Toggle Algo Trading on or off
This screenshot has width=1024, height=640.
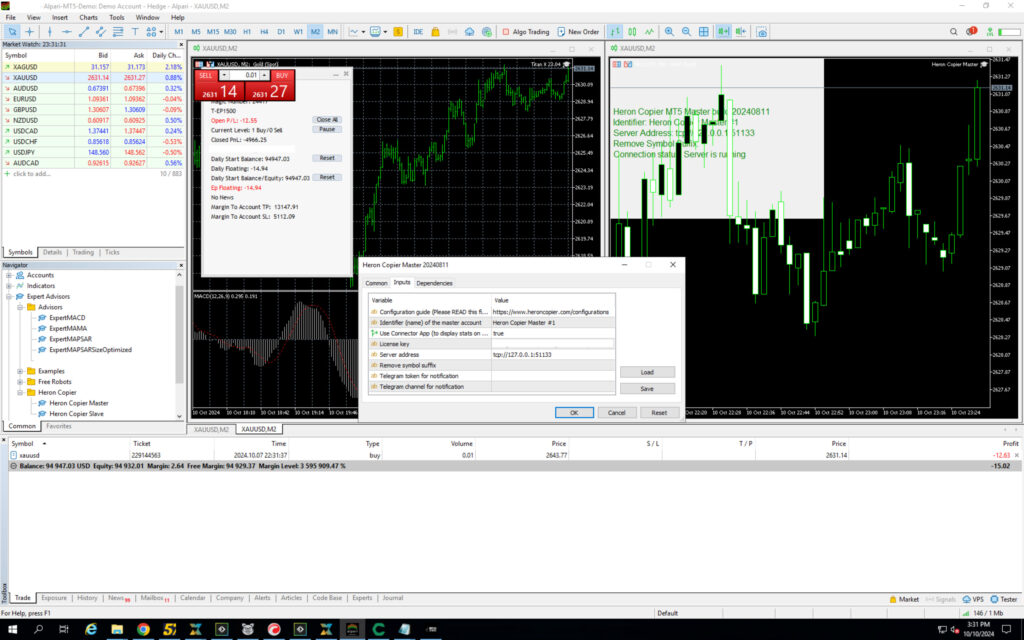click(x=526, y=31)
